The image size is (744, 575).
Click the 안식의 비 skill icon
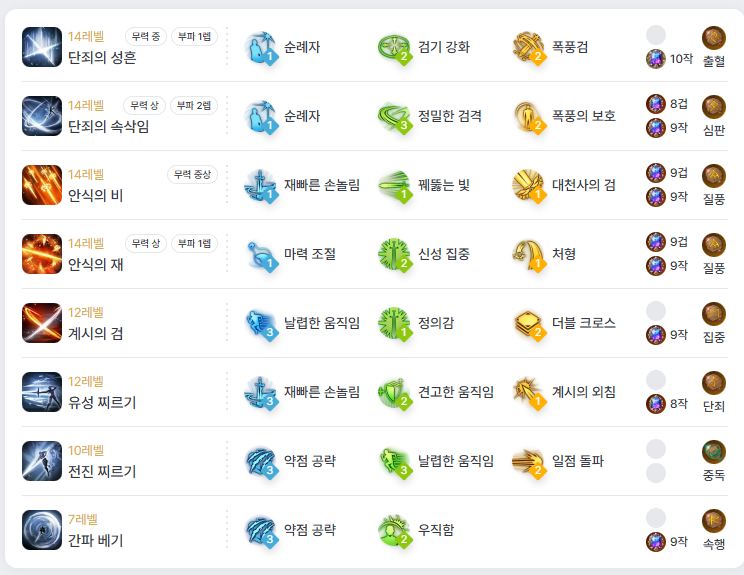[42, 185]
